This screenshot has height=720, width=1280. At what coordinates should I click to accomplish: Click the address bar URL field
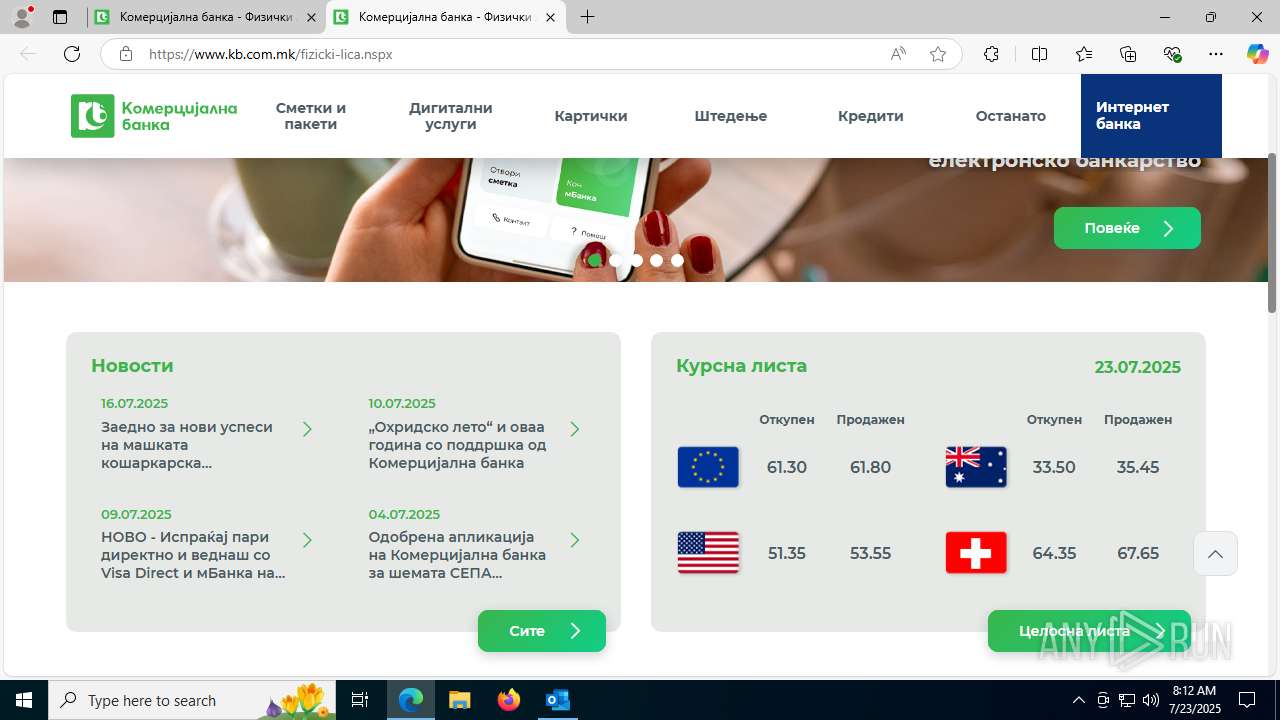[500, 54]
